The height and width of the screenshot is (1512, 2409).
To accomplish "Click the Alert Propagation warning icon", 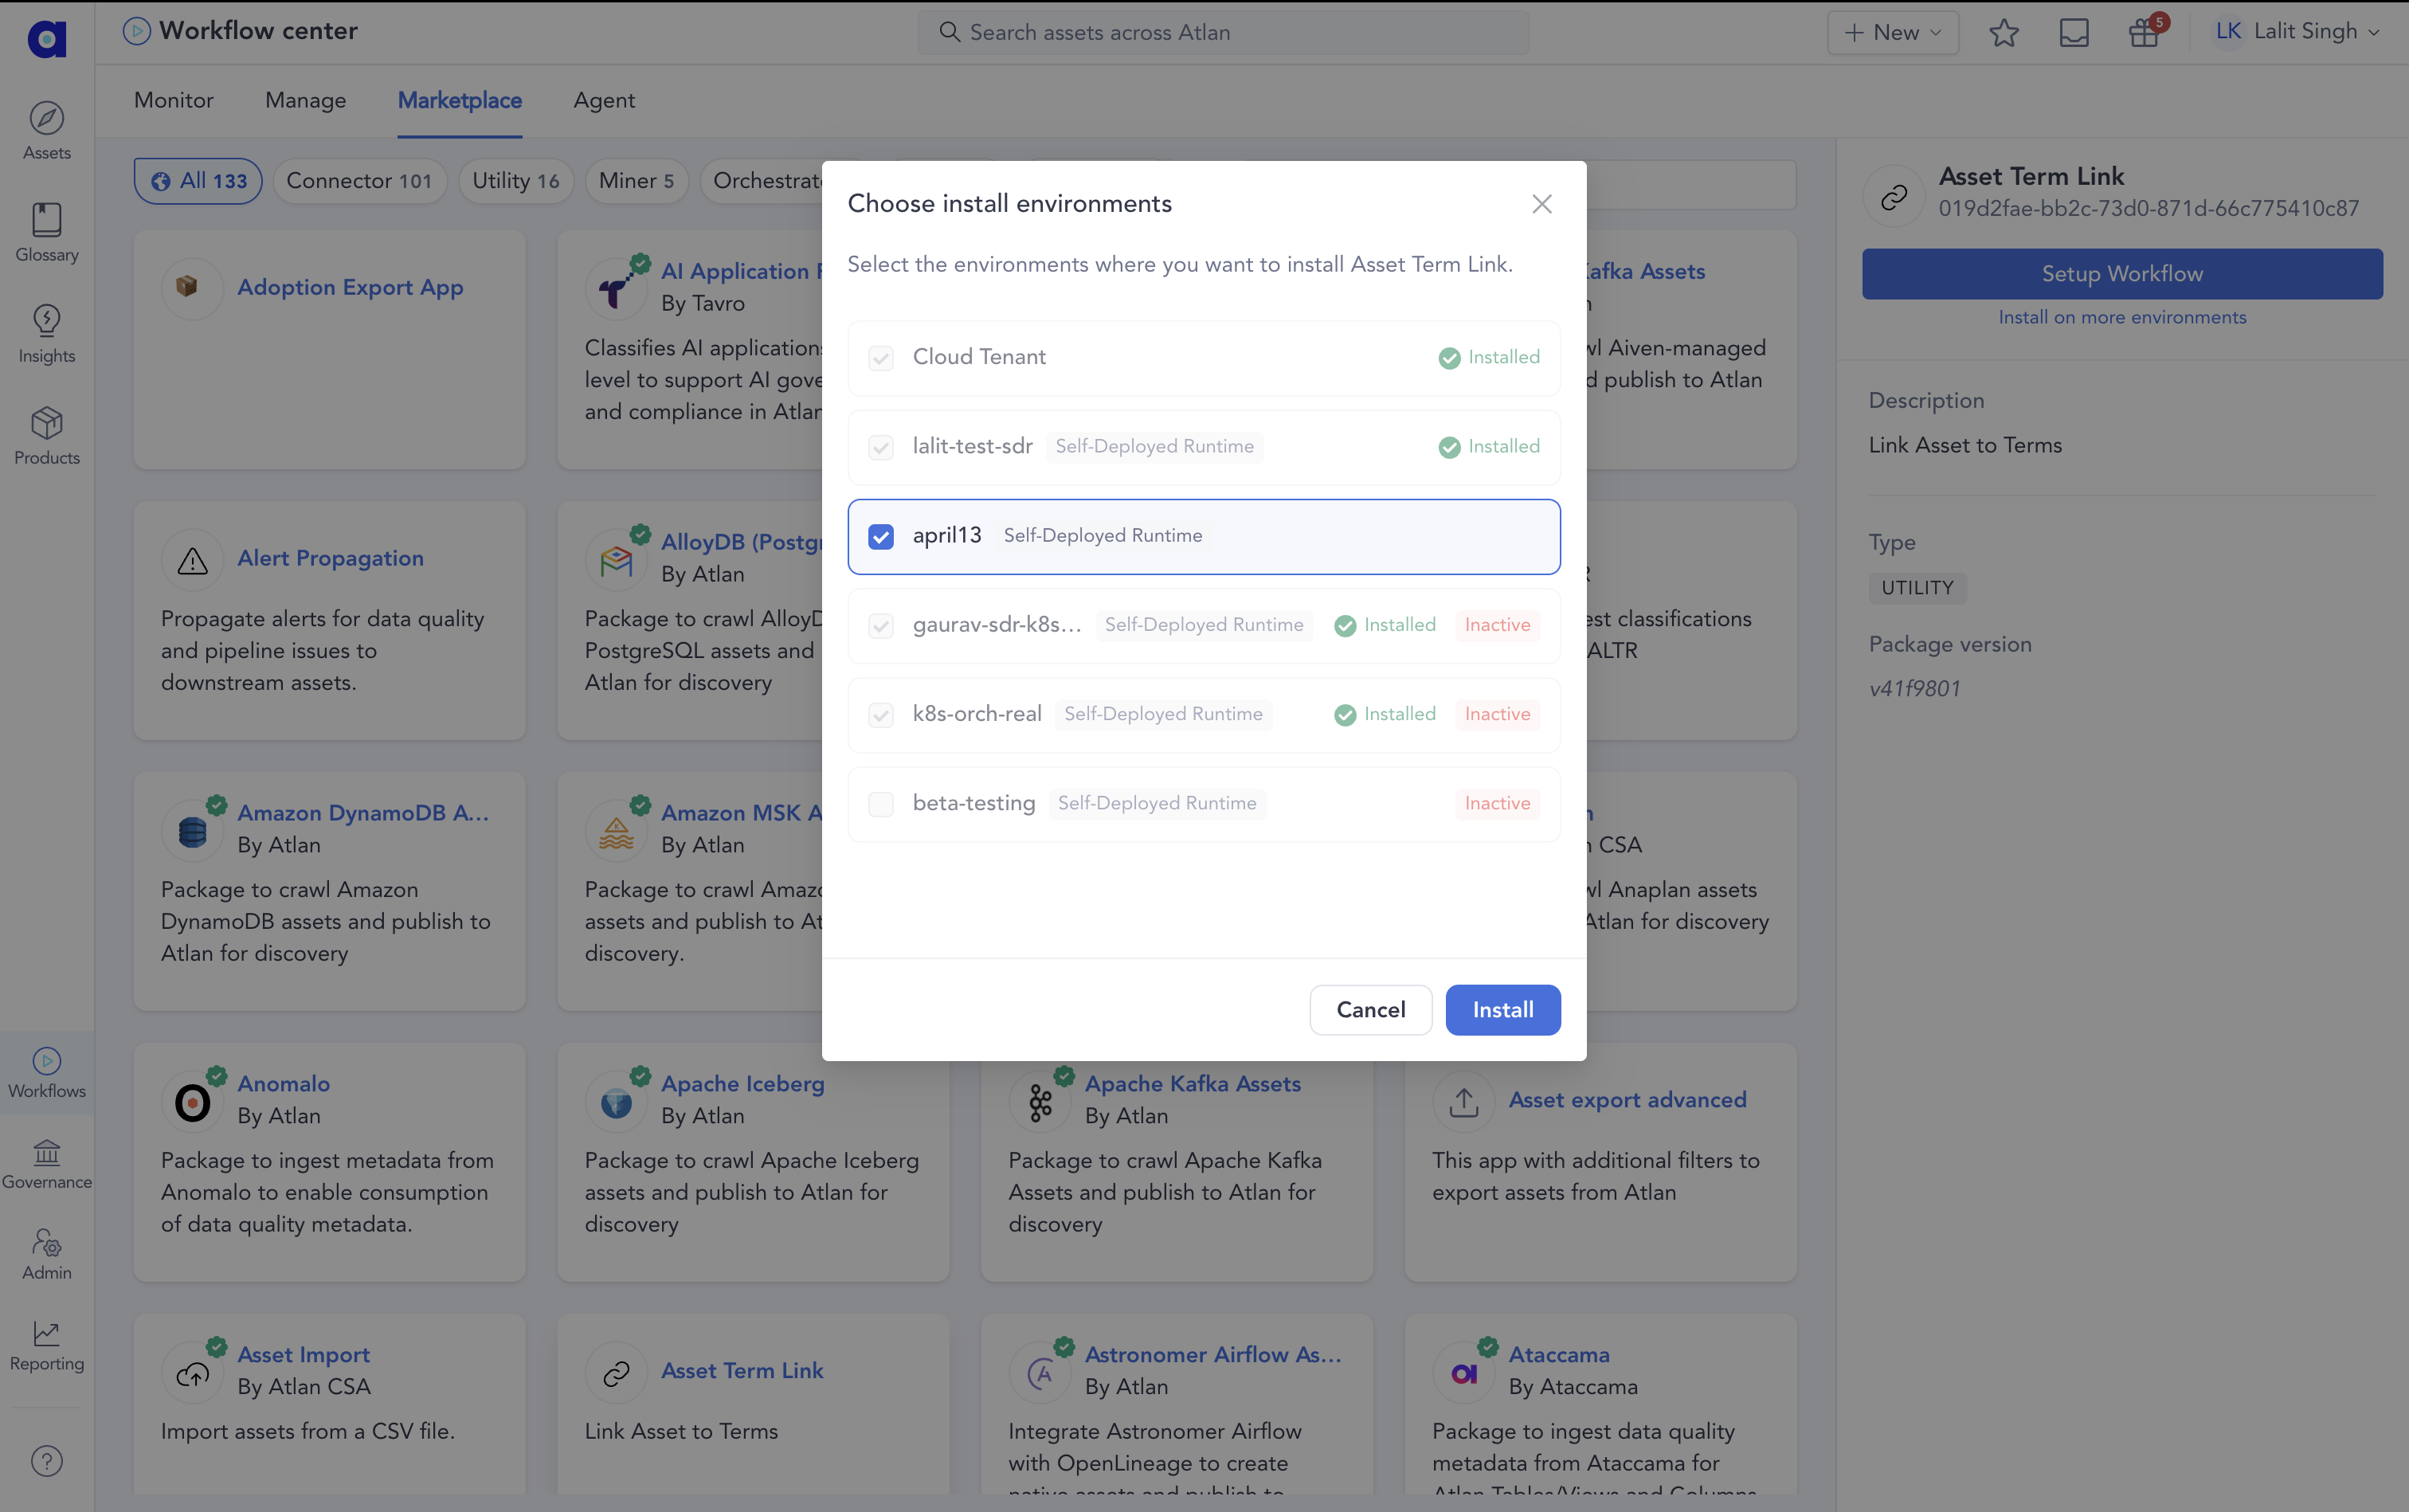I will click(192, 560).
